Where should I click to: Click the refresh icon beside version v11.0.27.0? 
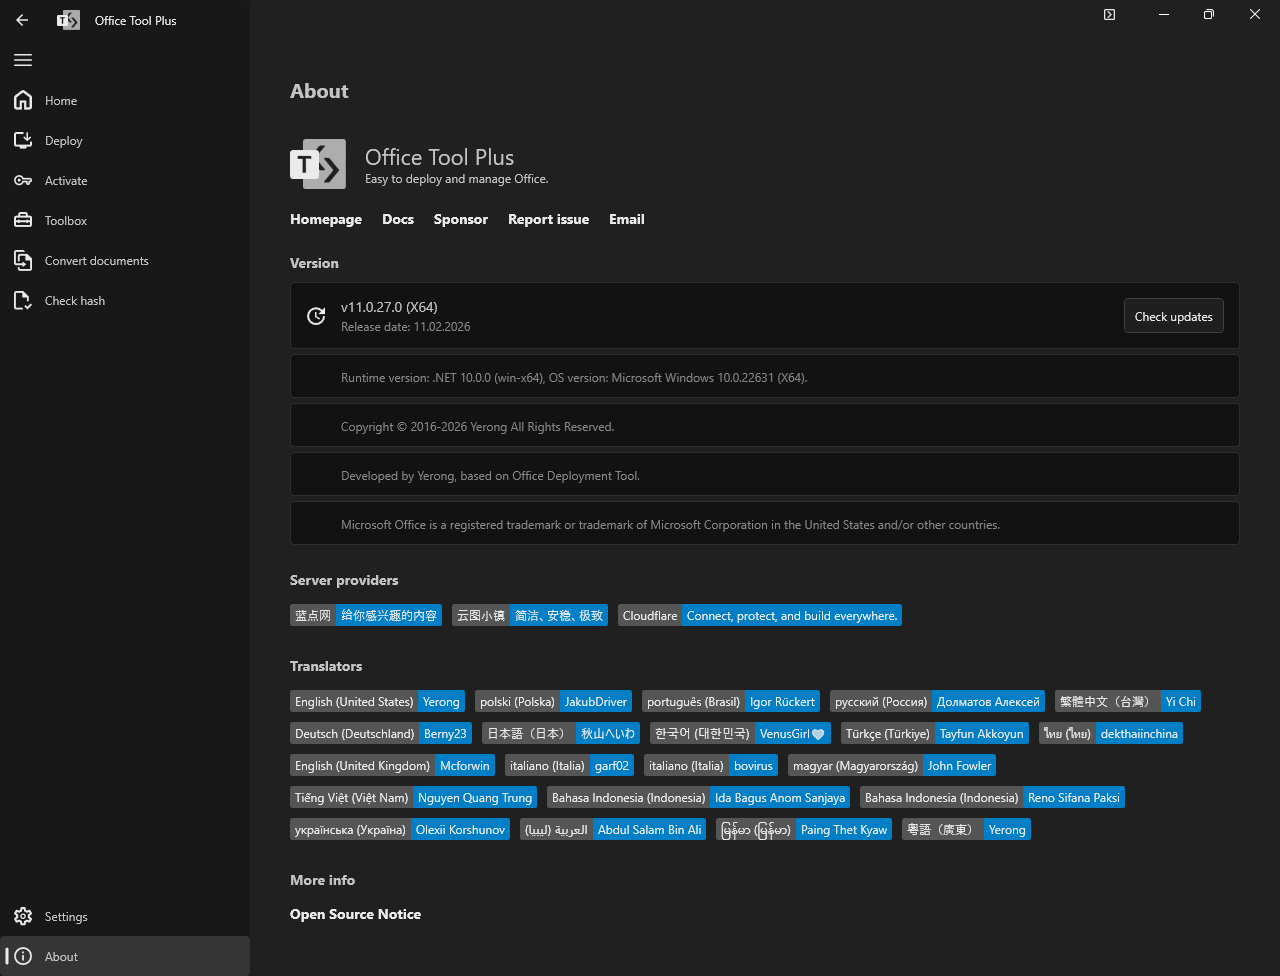[316, 316]
